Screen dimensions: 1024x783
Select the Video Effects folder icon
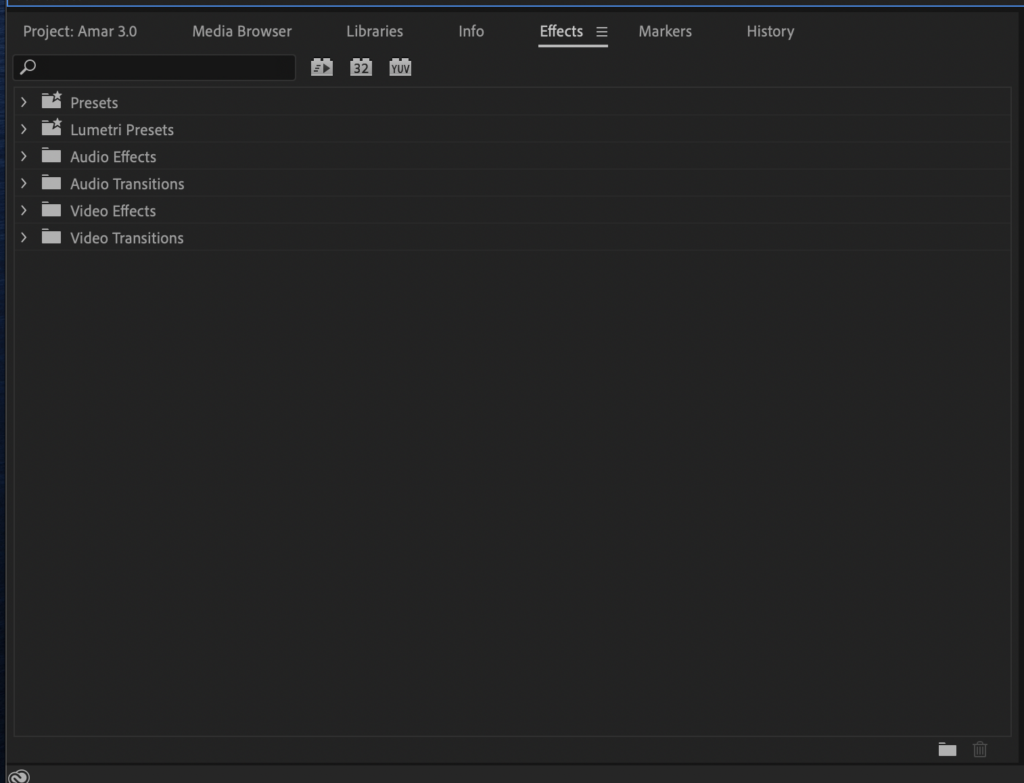tap(51, 210)
